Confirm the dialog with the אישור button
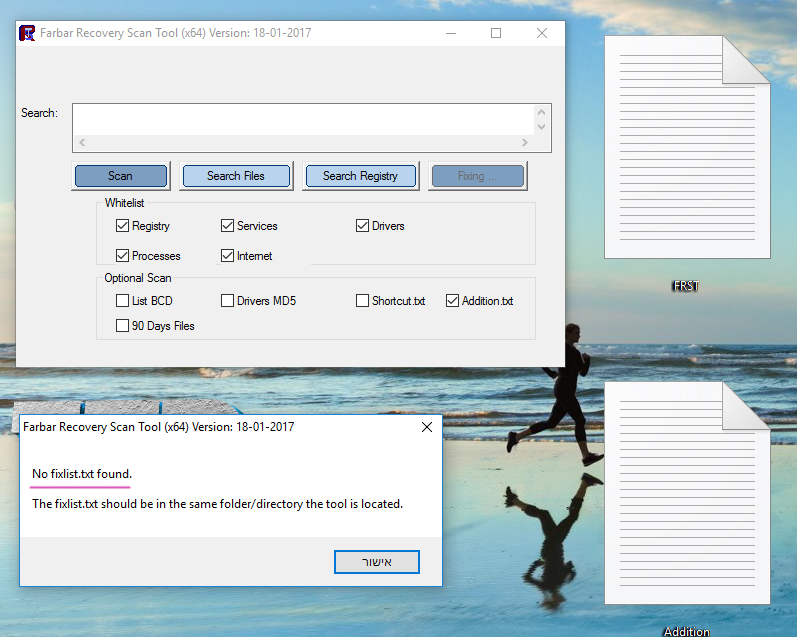 pos(377,562)
